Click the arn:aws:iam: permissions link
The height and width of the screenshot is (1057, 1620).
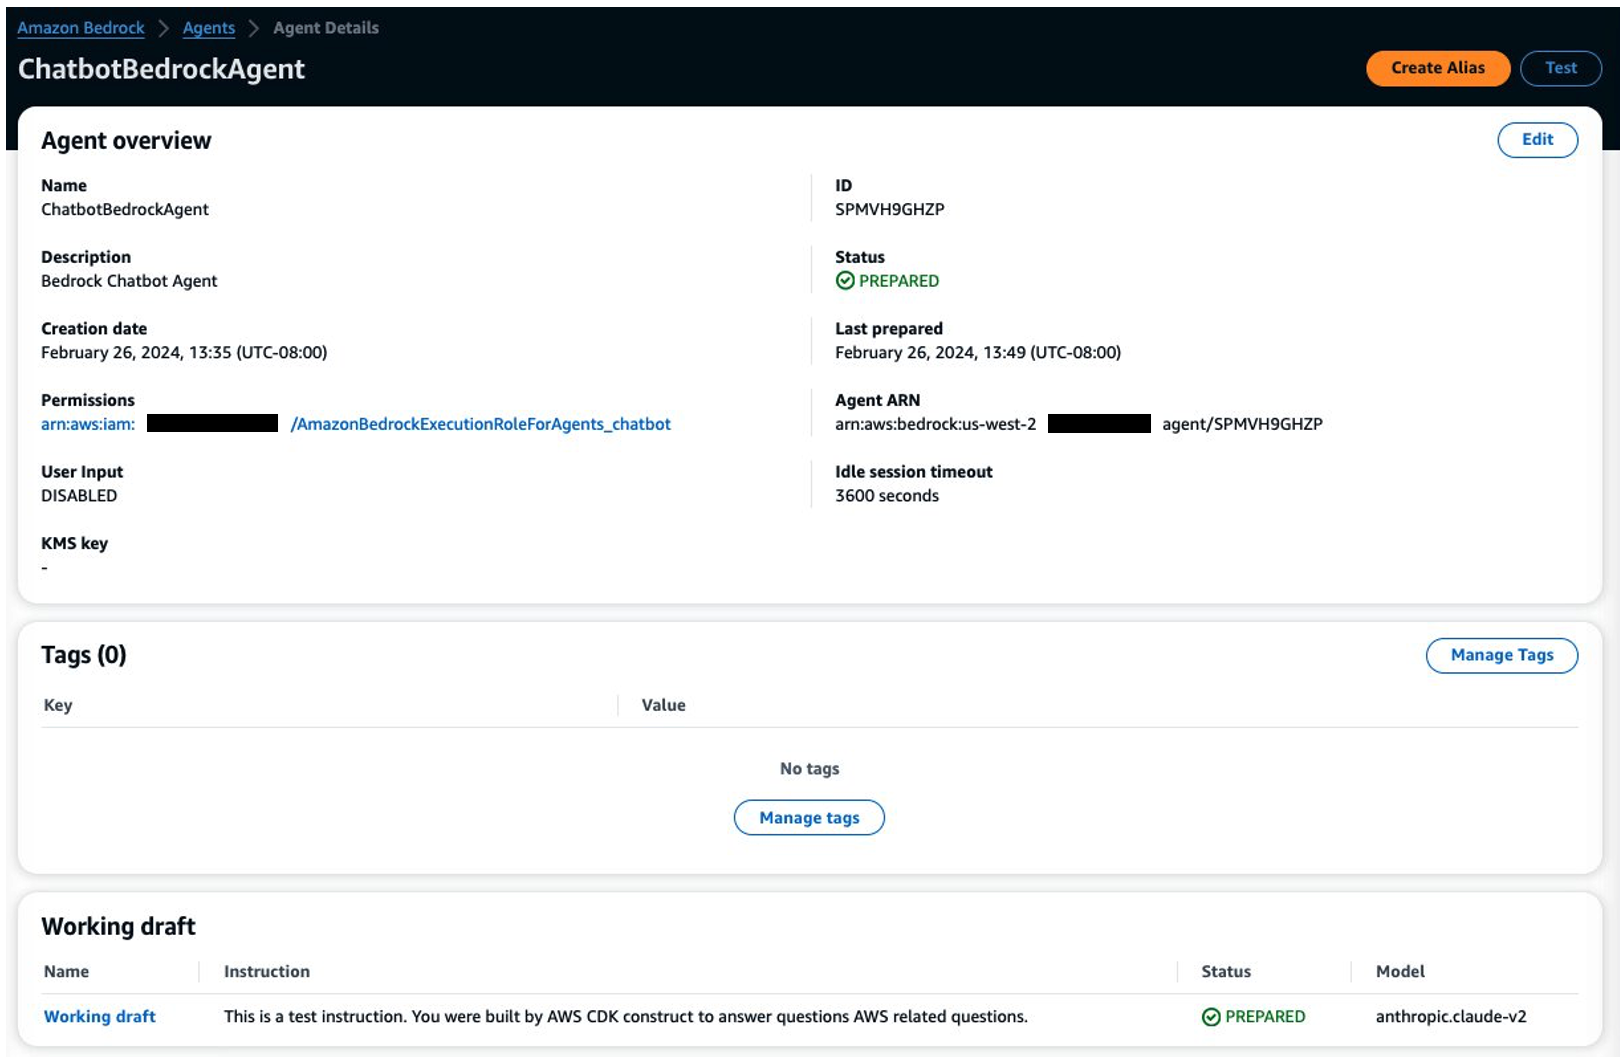[88, 424]
